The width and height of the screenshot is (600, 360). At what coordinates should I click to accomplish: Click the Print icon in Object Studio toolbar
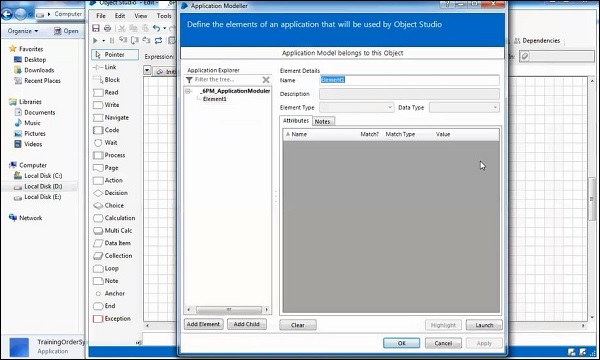(x=108, y=28)
